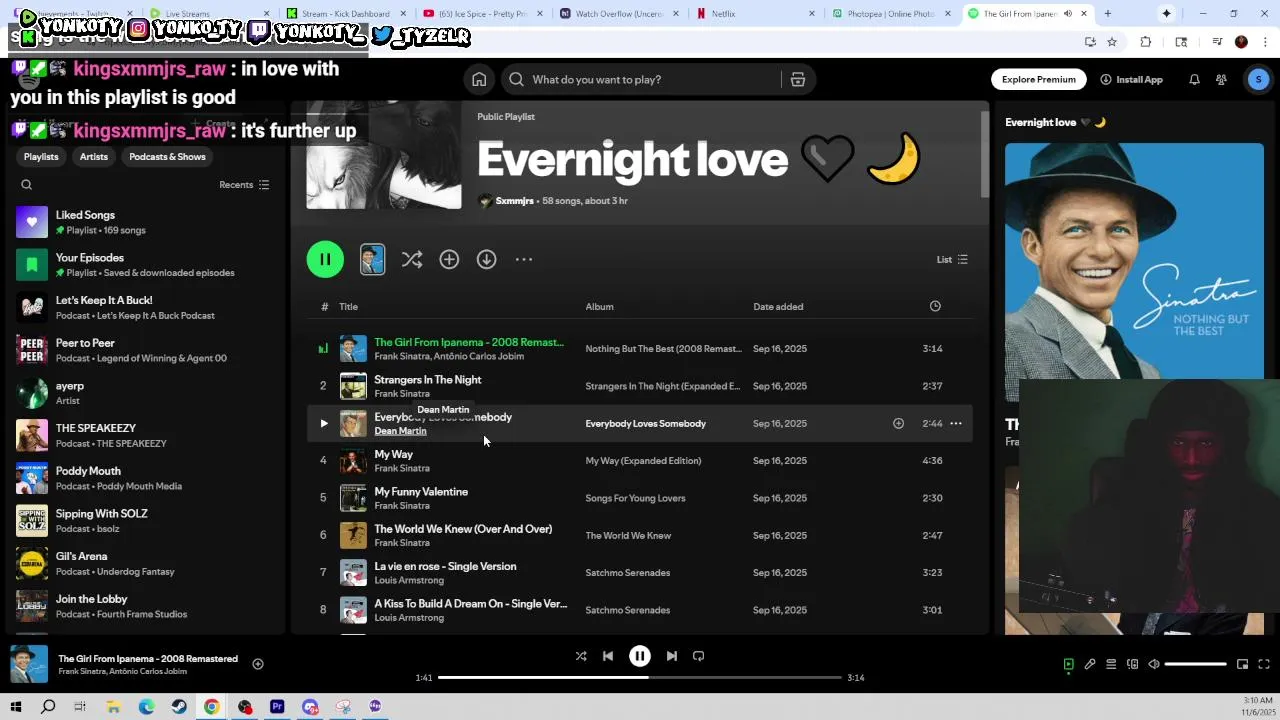Pause playback in the bottom player bar
1280x720 pixels.
(640, 656)
